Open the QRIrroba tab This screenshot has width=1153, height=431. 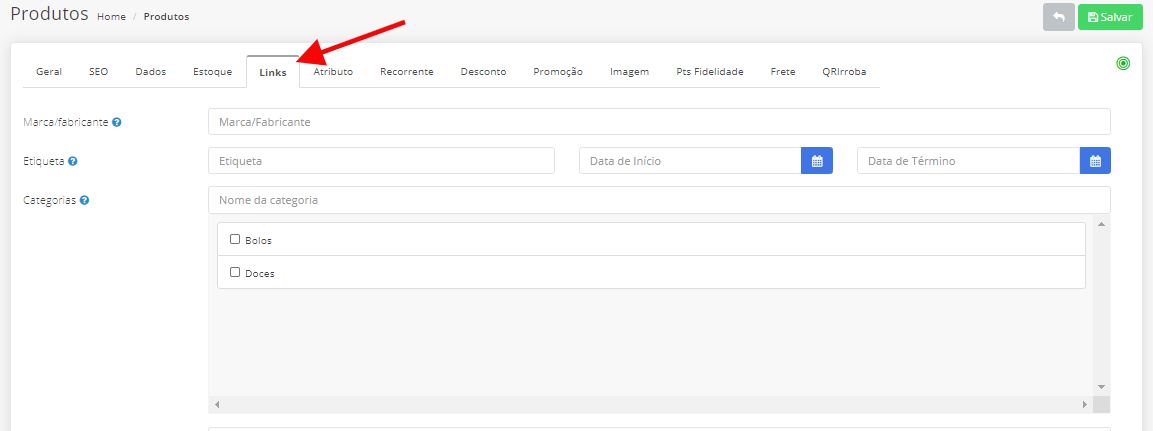(x=844, y=72)
